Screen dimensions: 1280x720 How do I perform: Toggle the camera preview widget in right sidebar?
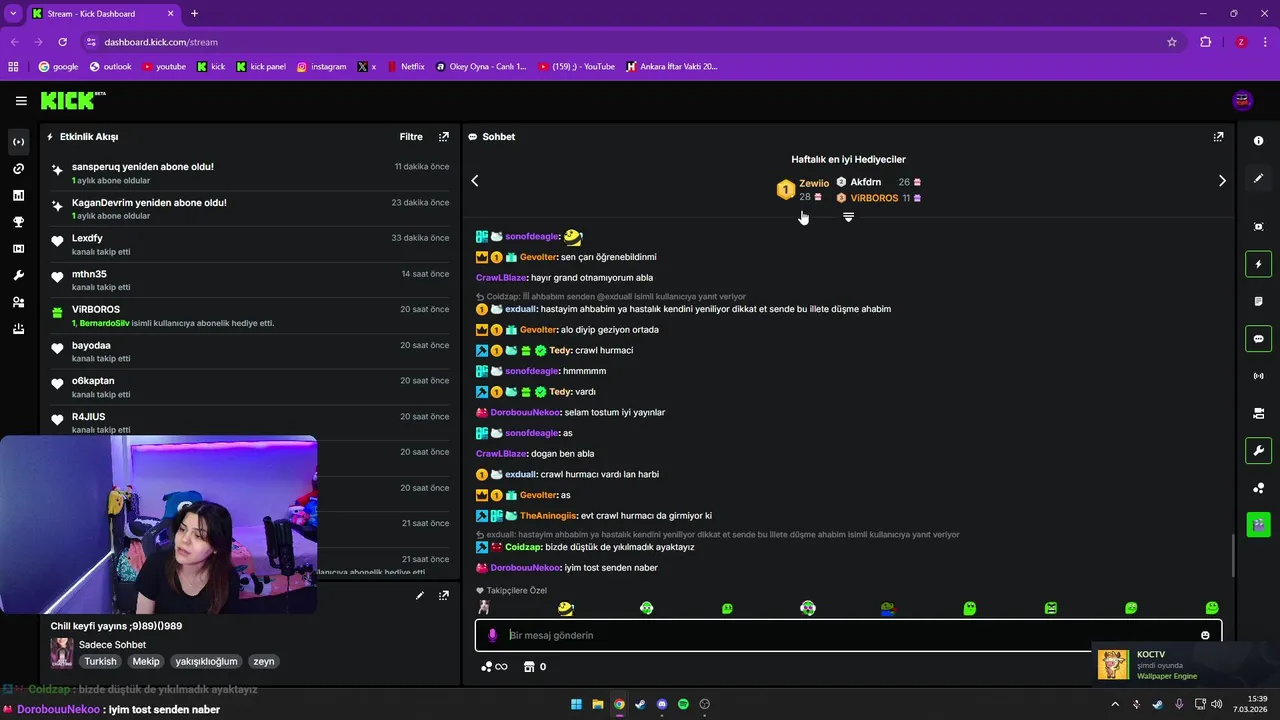tap(1259, 413)
